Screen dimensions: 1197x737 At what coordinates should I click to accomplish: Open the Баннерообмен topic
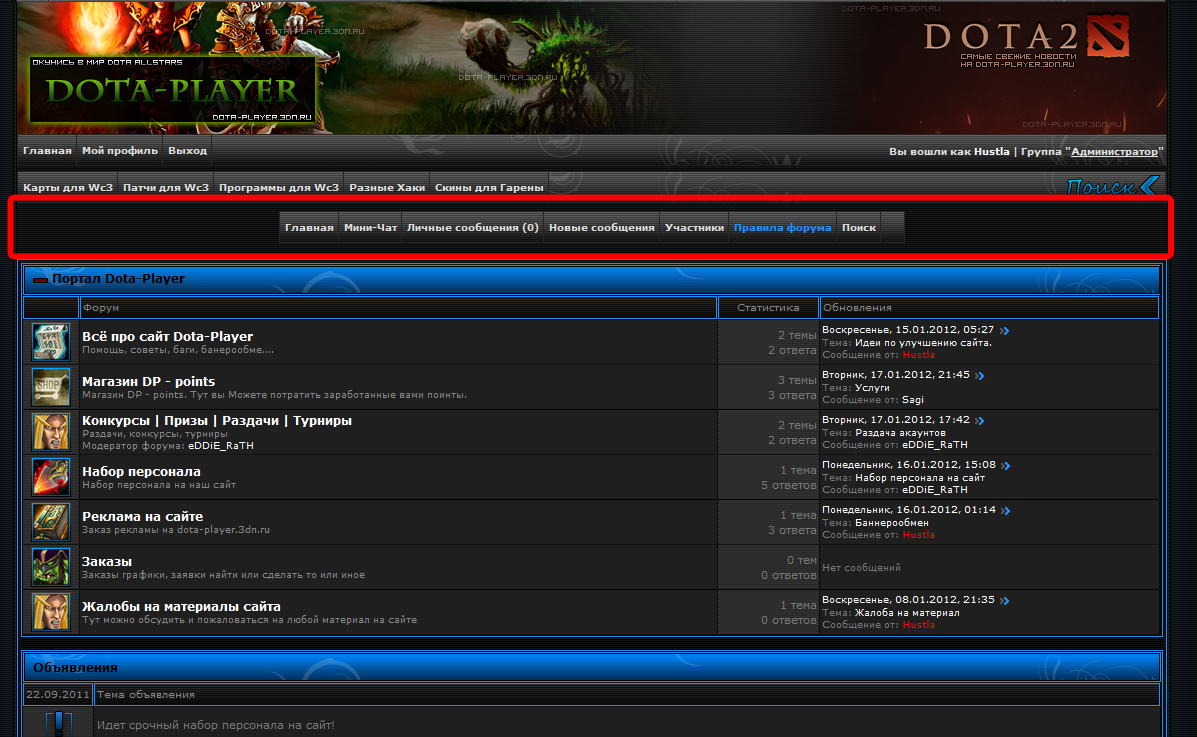tap(892, 523)
